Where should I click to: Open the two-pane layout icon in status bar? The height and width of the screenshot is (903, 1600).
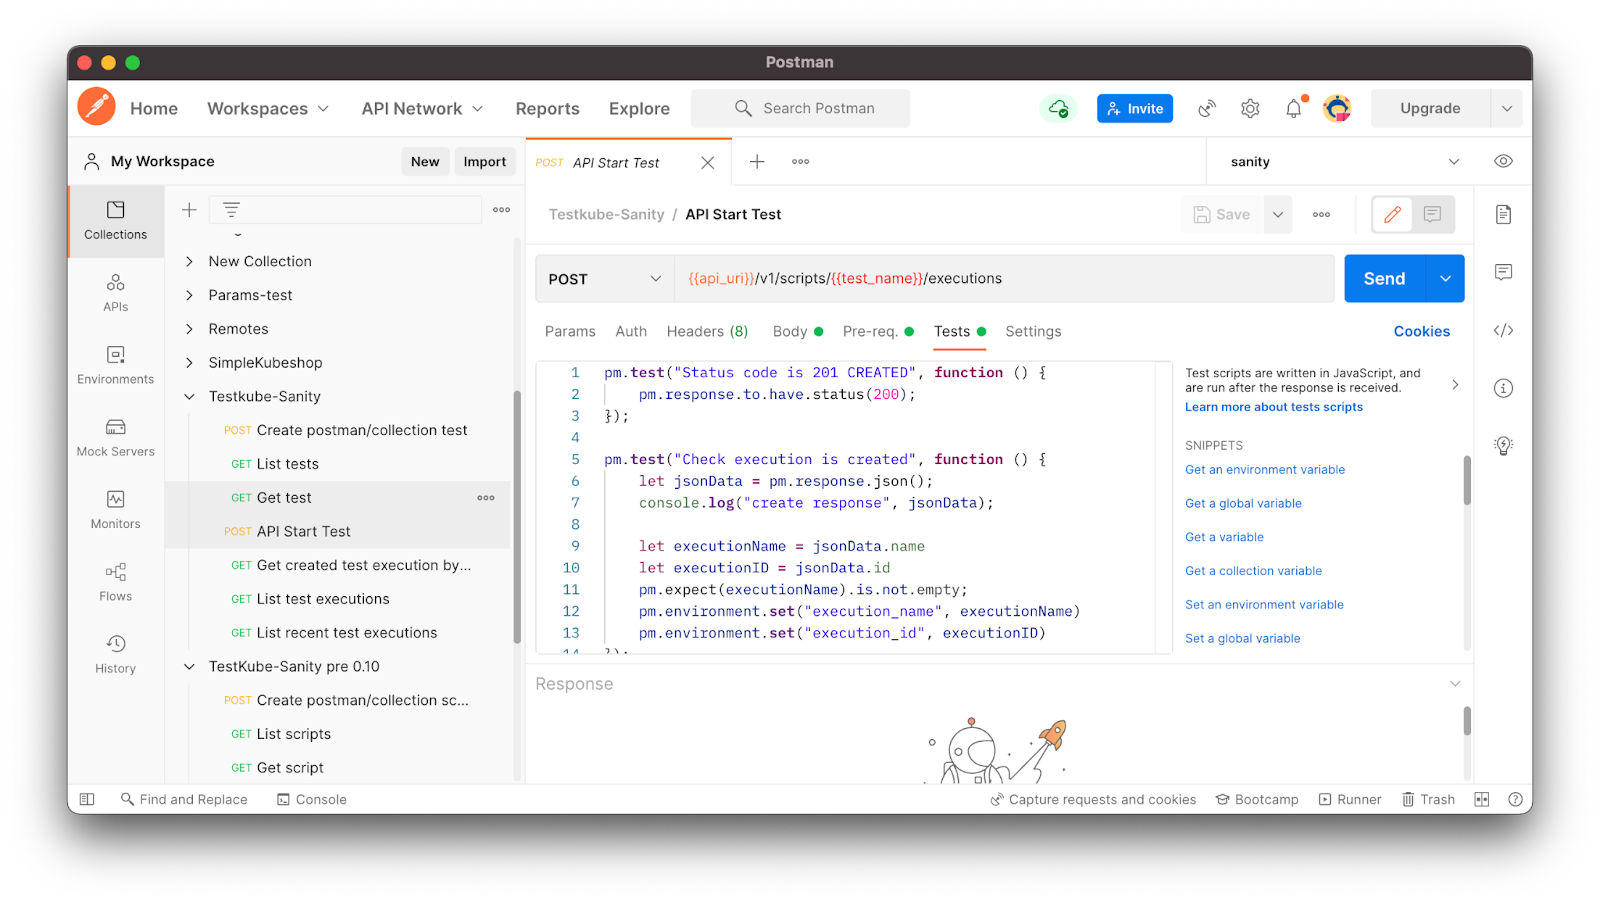pyautogui.click(x=1482, y=799)
